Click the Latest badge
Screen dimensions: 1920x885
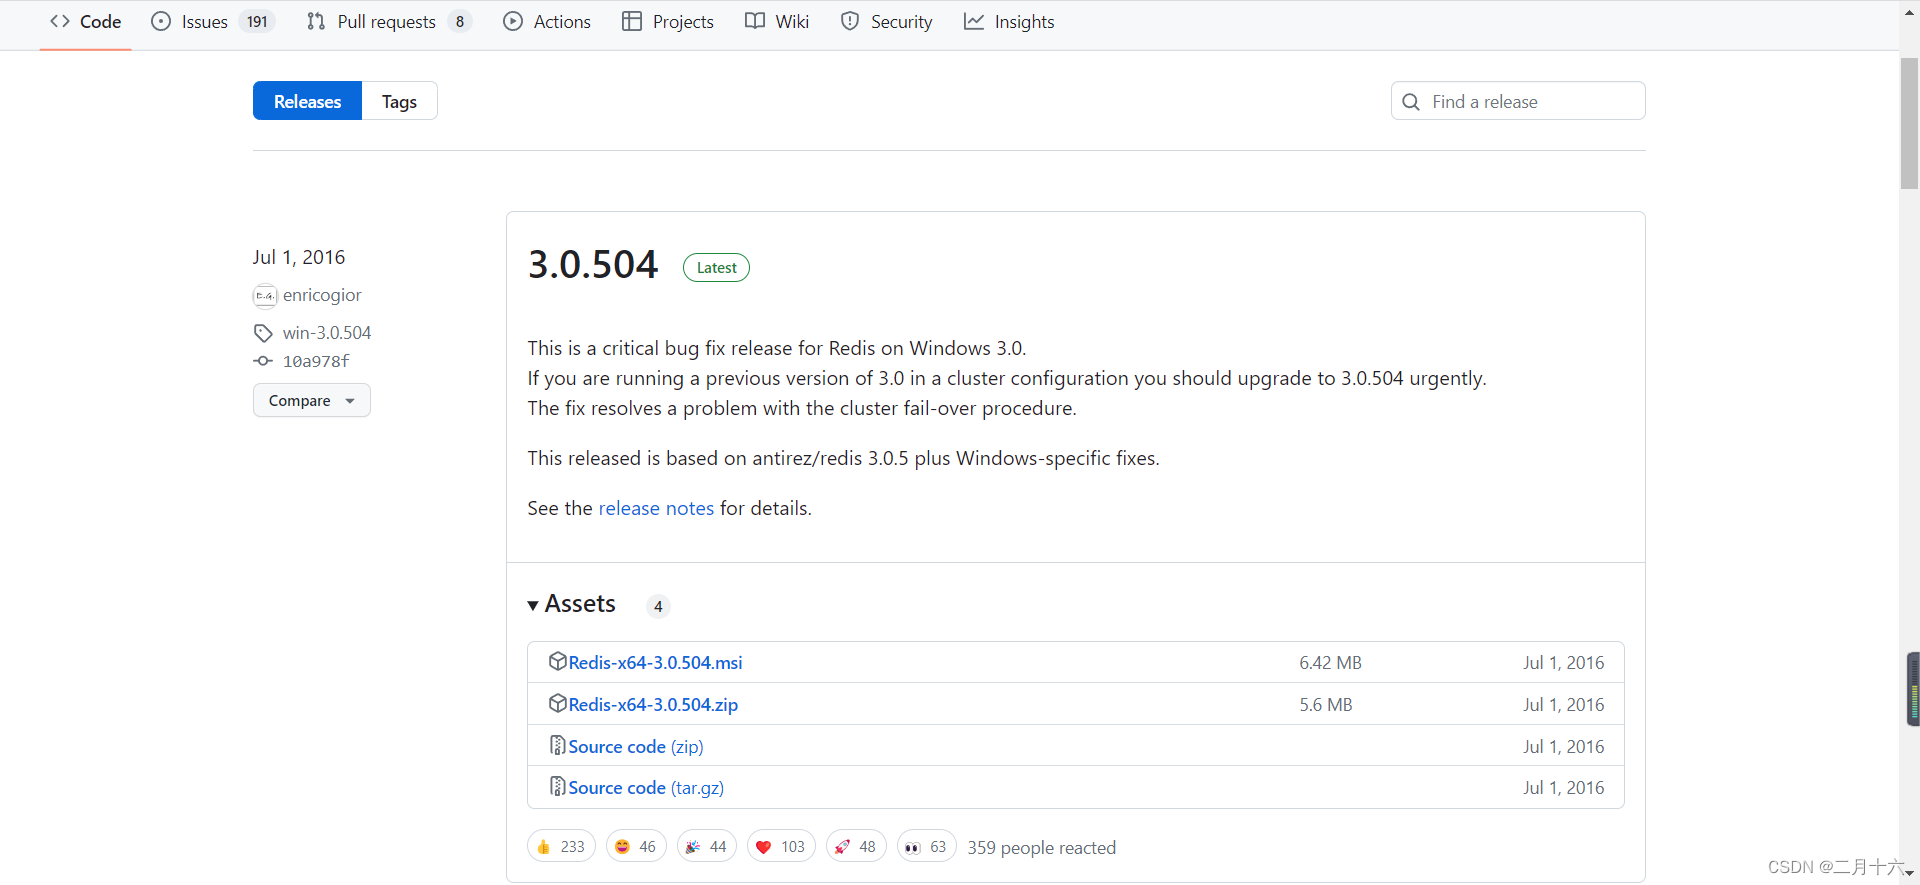(x=716, y=268)
